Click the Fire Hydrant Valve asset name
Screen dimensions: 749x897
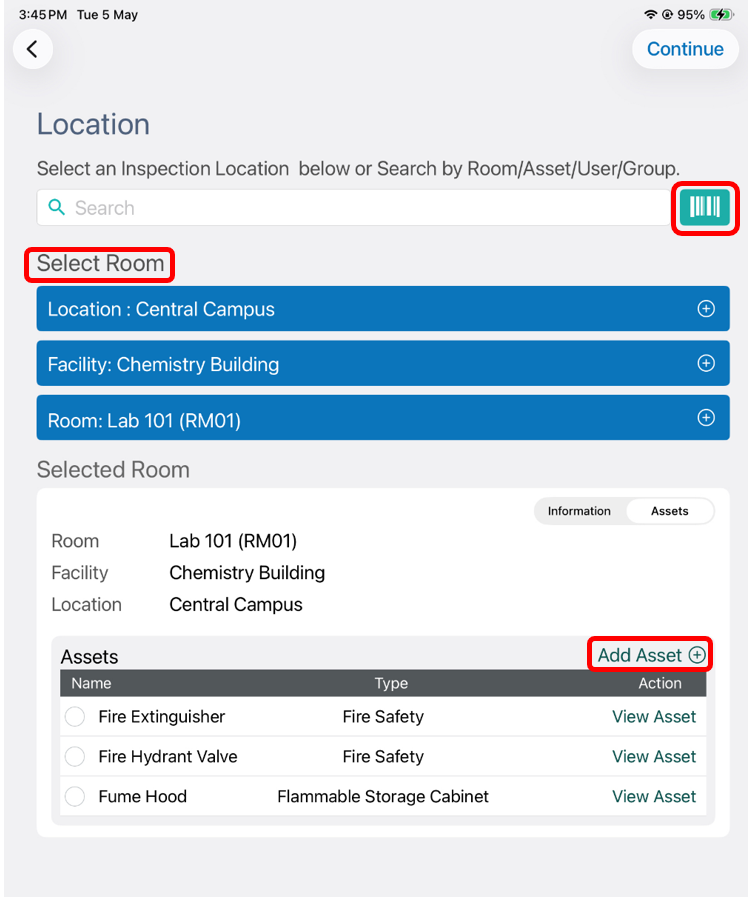pos(168,756)
